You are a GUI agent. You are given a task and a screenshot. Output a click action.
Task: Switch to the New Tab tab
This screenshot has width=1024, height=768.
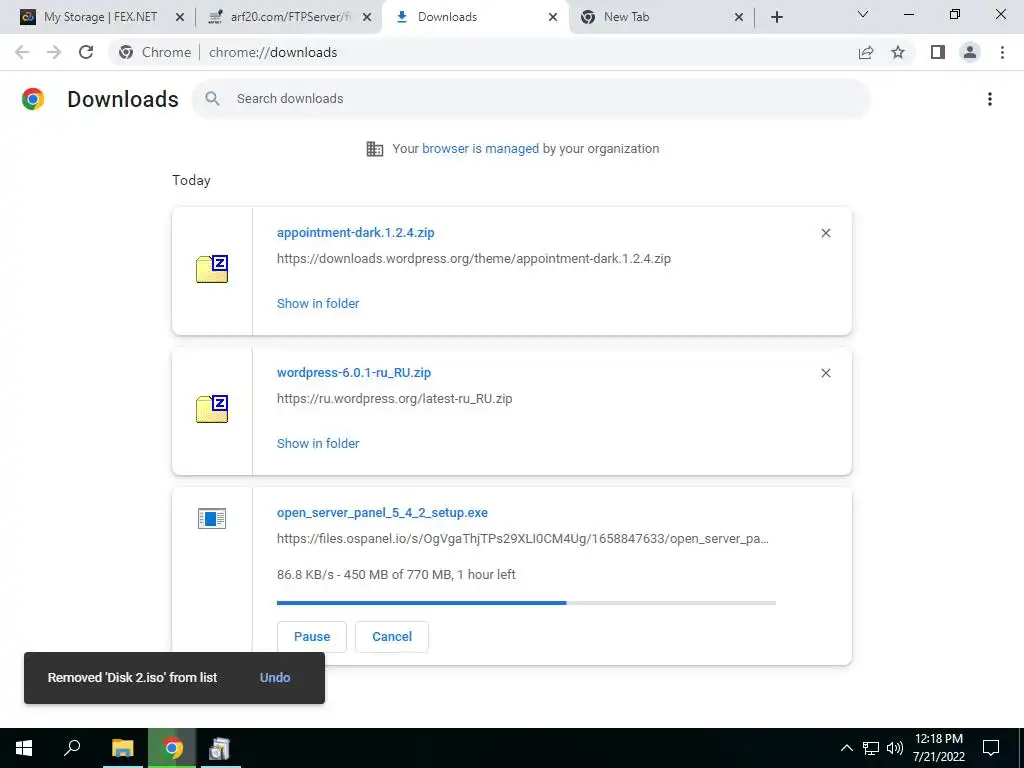(661, 17)
